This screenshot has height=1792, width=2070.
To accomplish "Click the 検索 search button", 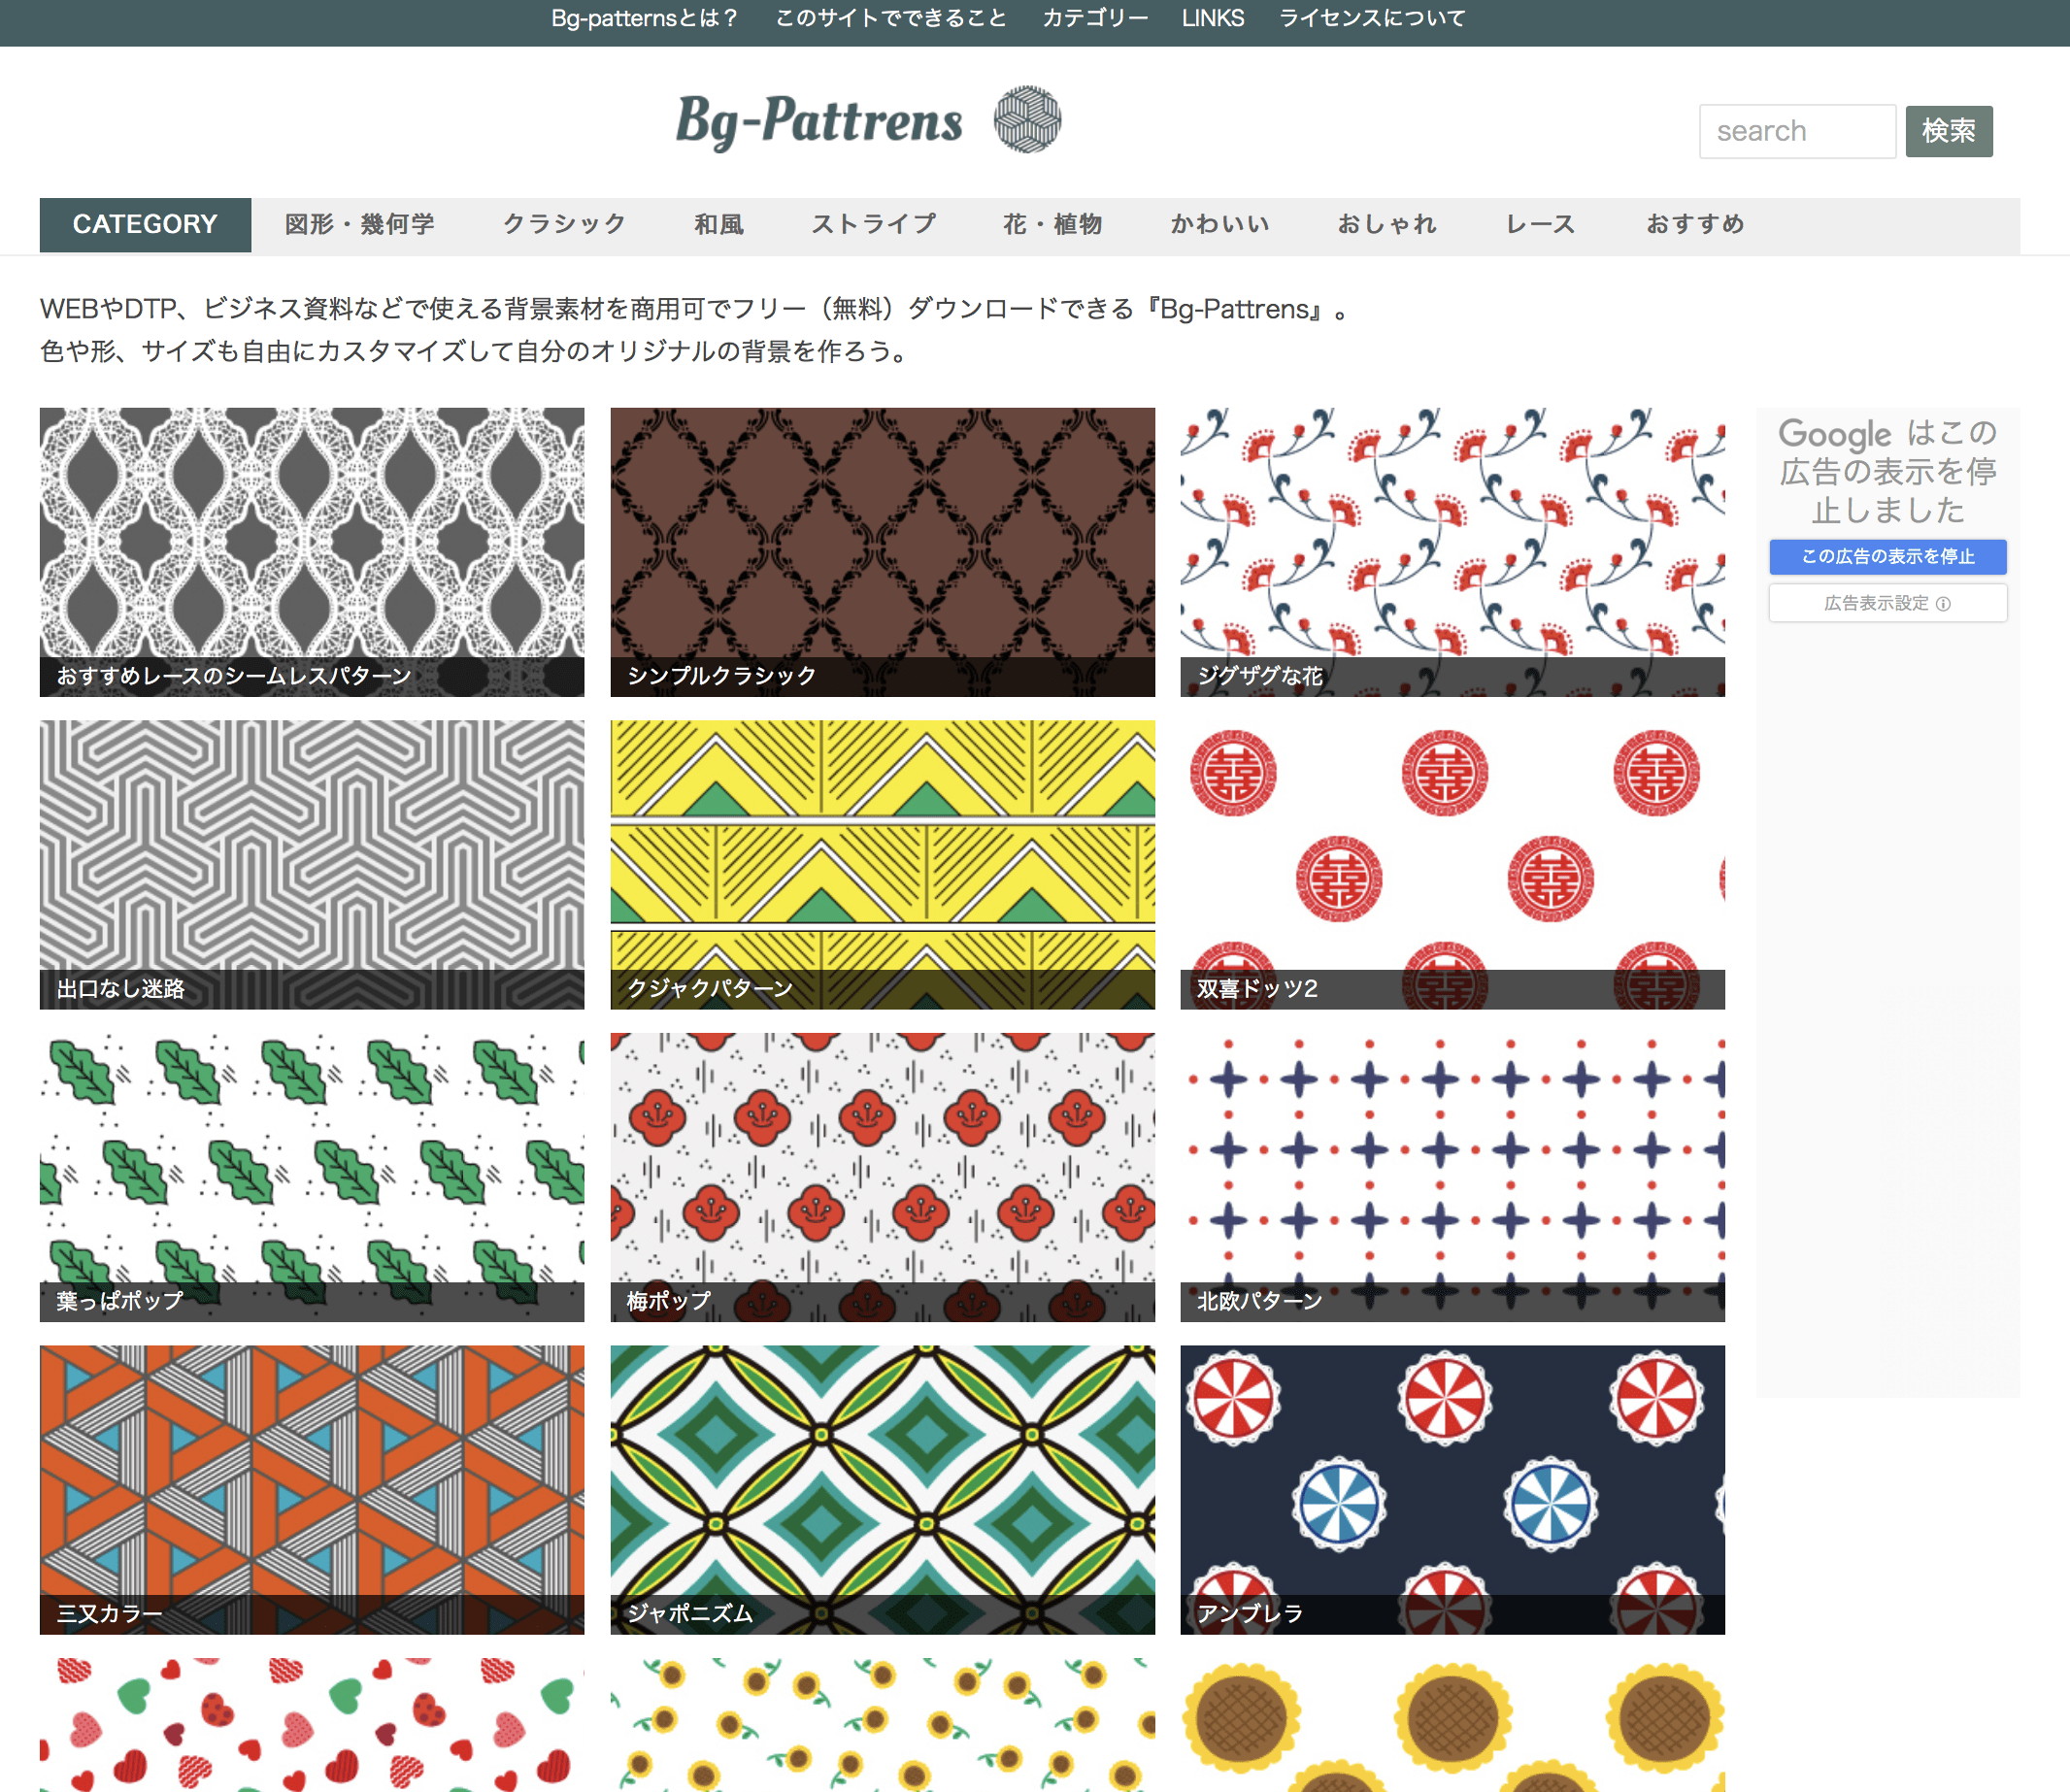I will [x=1951, y=128].
